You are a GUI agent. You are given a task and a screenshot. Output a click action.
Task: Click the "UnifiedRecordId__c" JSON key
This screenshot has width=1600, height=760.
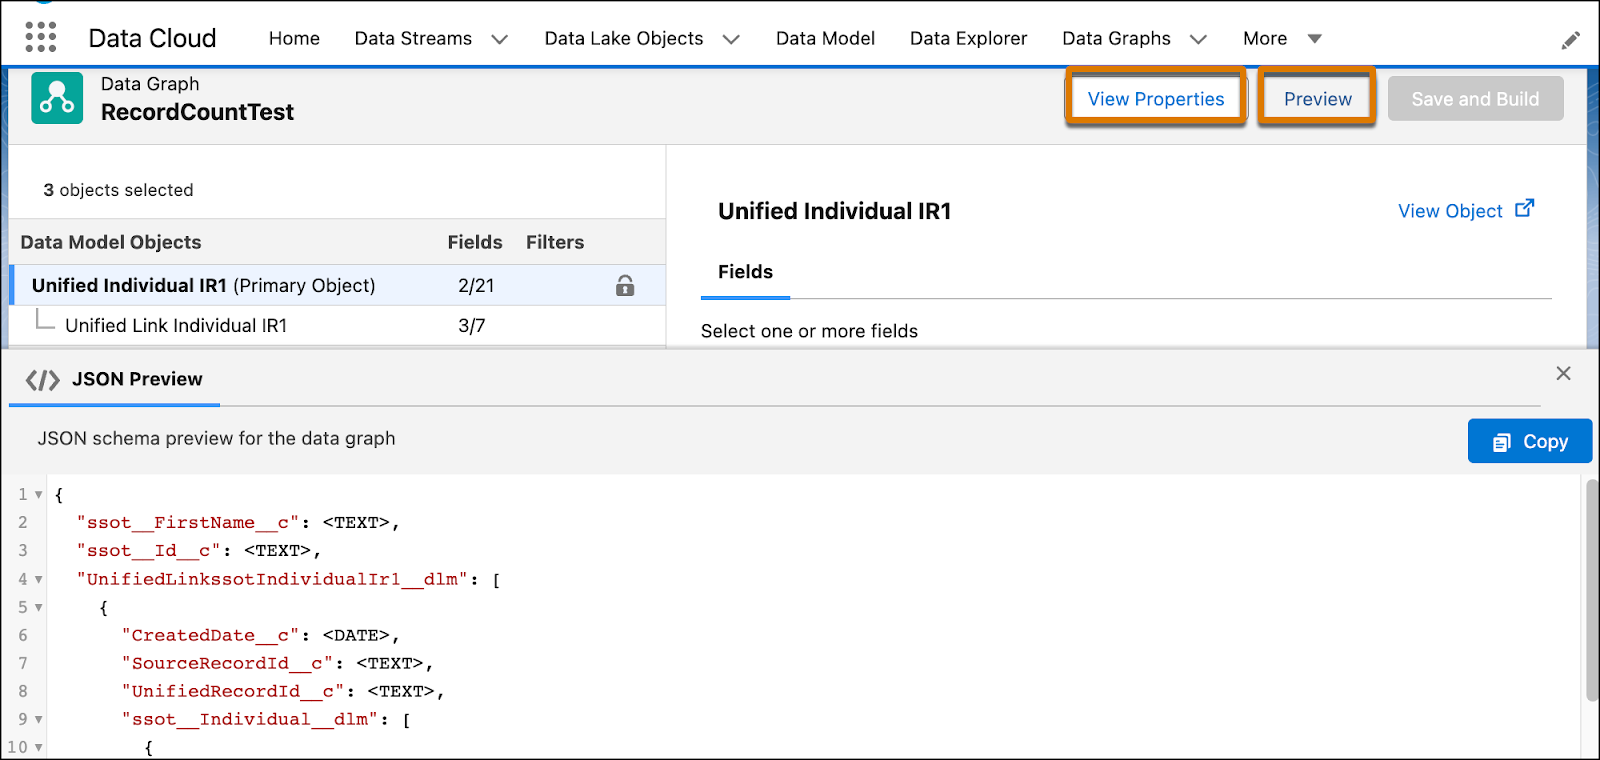tap(233, 691)
